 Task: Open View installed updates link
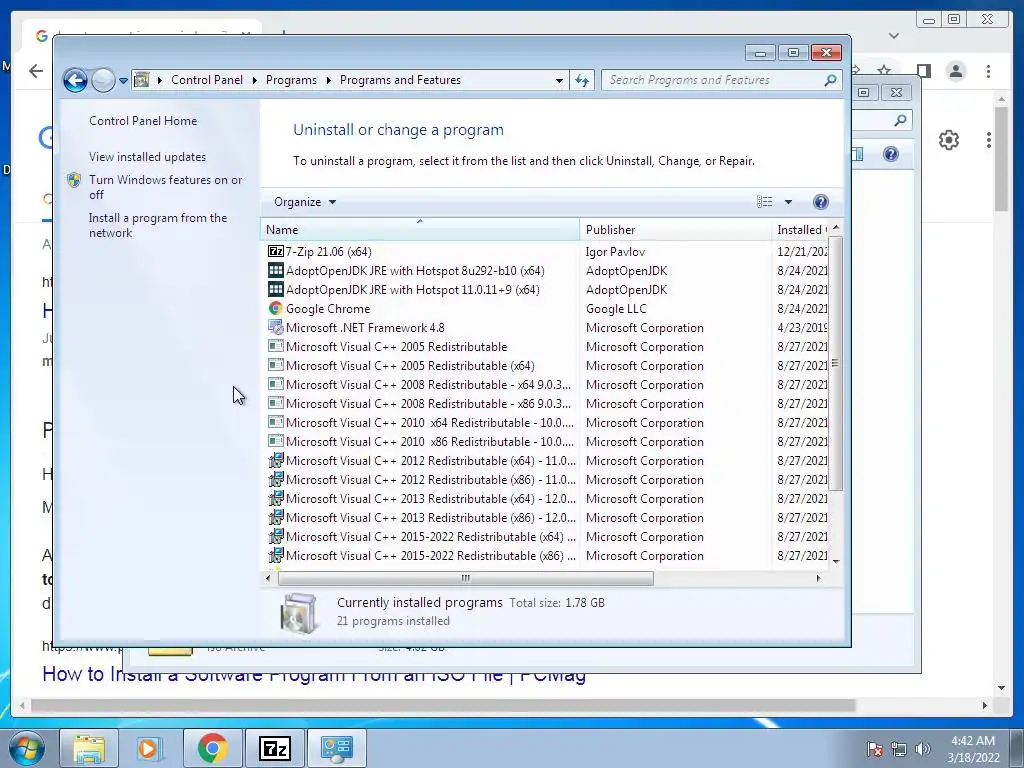[148, 157]
